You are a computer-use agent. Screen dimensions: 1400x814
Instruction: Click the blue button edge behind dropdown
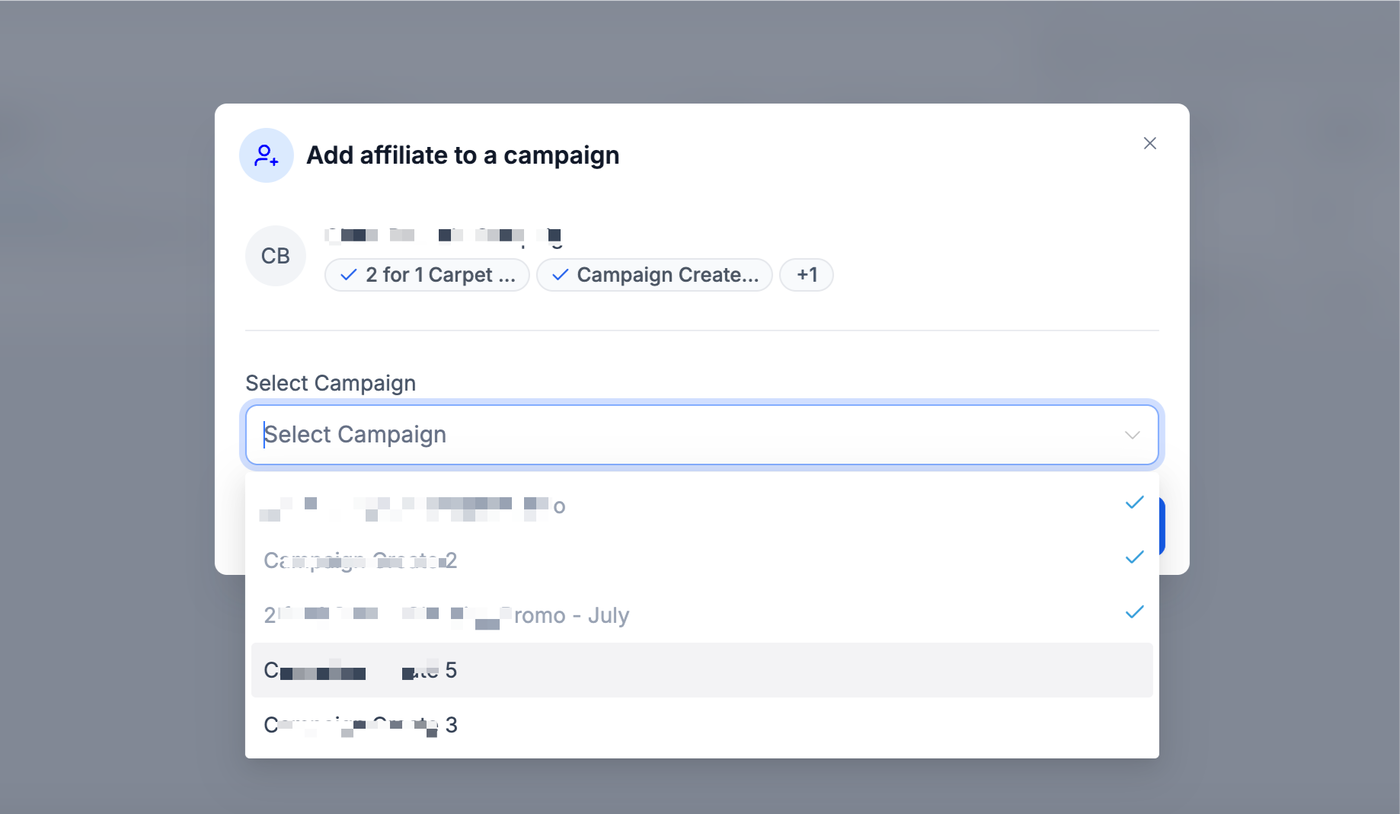(x=1162, y=527)
